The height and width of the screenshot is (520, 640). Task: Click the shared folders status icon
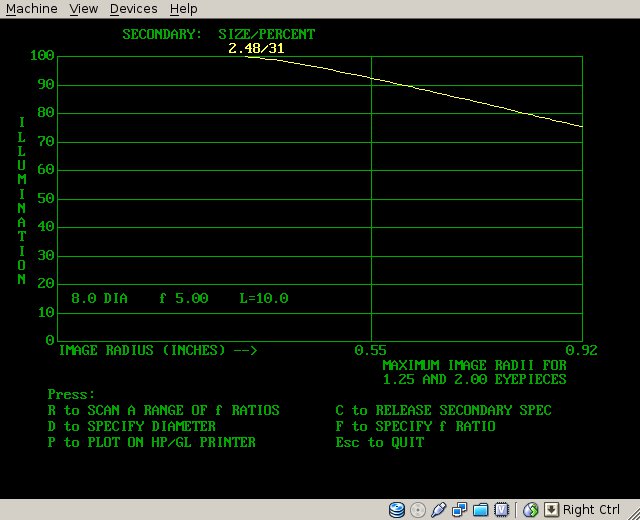coord(480,509)
